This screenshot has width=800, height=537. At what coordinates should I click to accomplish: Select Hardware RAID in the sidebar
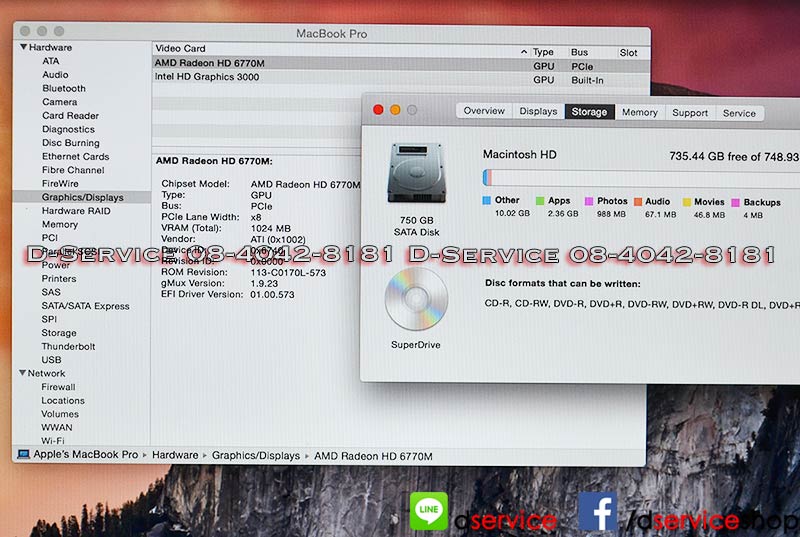pos(76,211)
